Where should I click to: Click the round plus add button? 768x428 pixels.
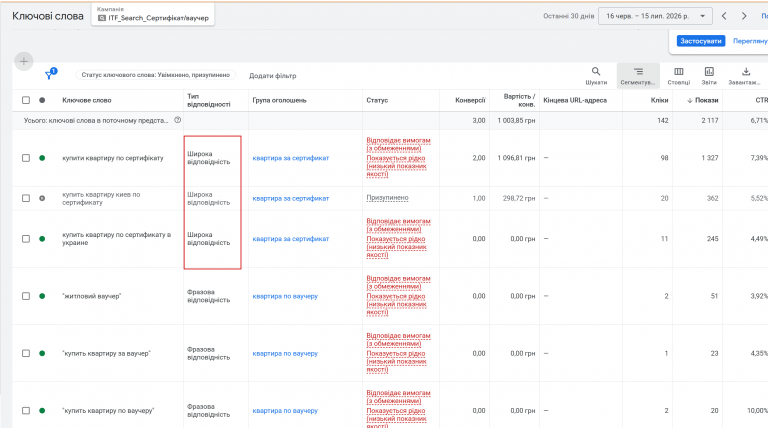(24, 61)
